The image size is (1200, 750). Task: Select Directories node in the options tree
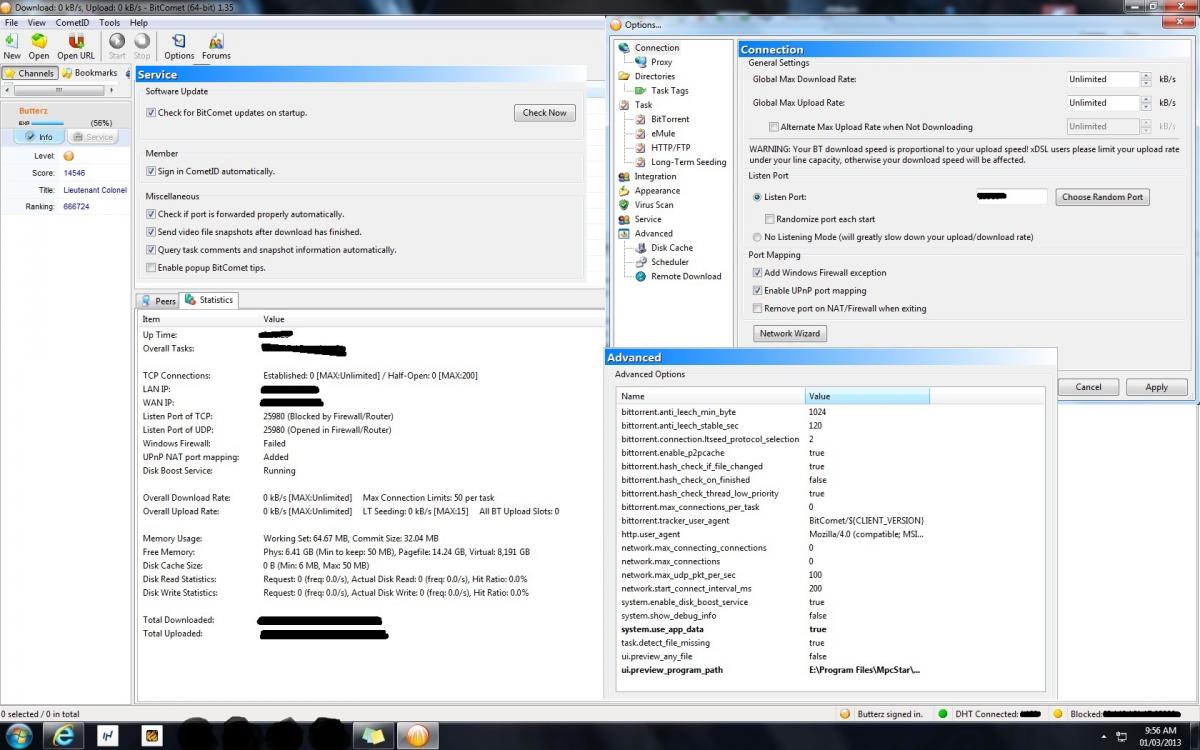coord(654,76)
